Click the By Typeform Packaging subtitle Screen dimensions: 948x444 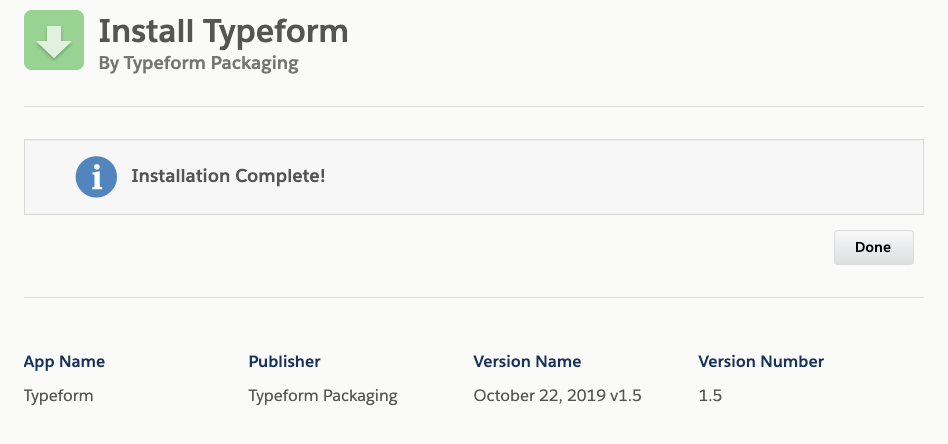coord(199,63)
